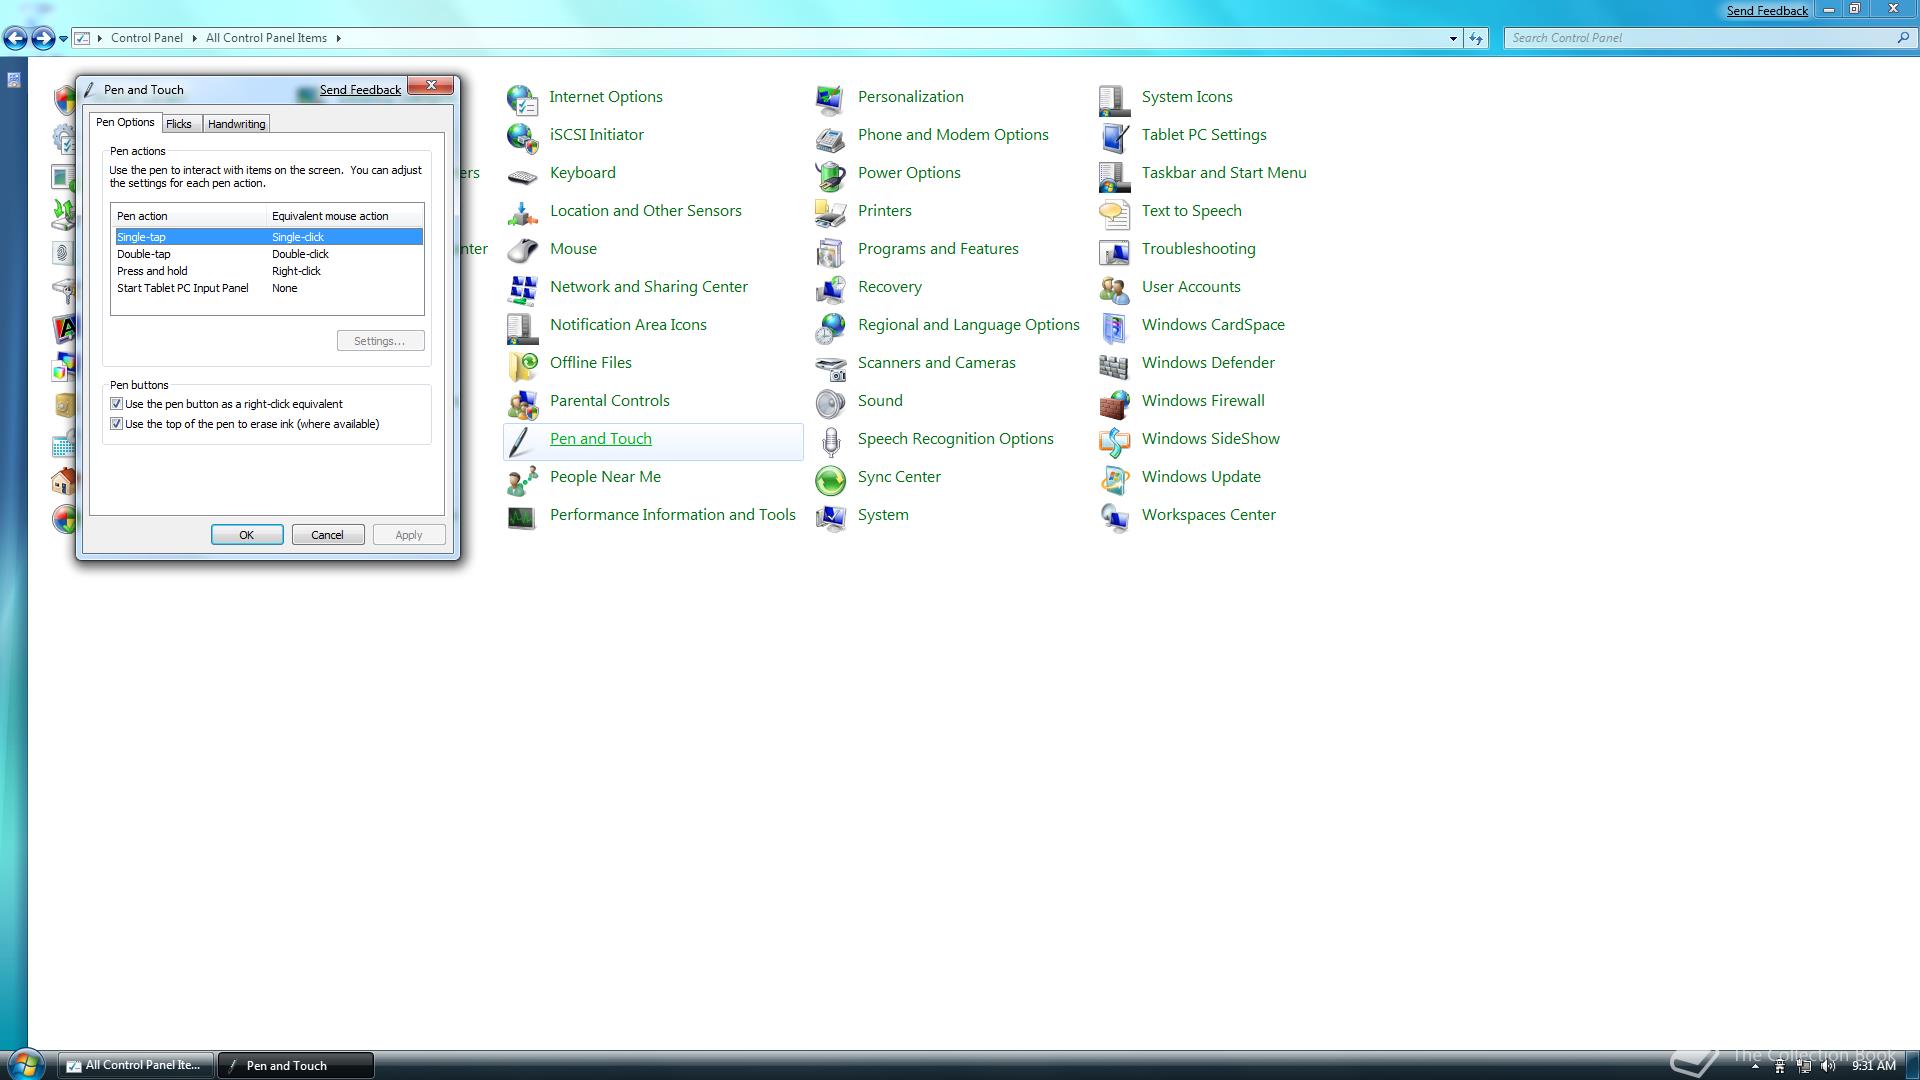Open Send Feedback link at window top
1920x1080 pixels.
pyautogui.click(x=1767, y=11)
